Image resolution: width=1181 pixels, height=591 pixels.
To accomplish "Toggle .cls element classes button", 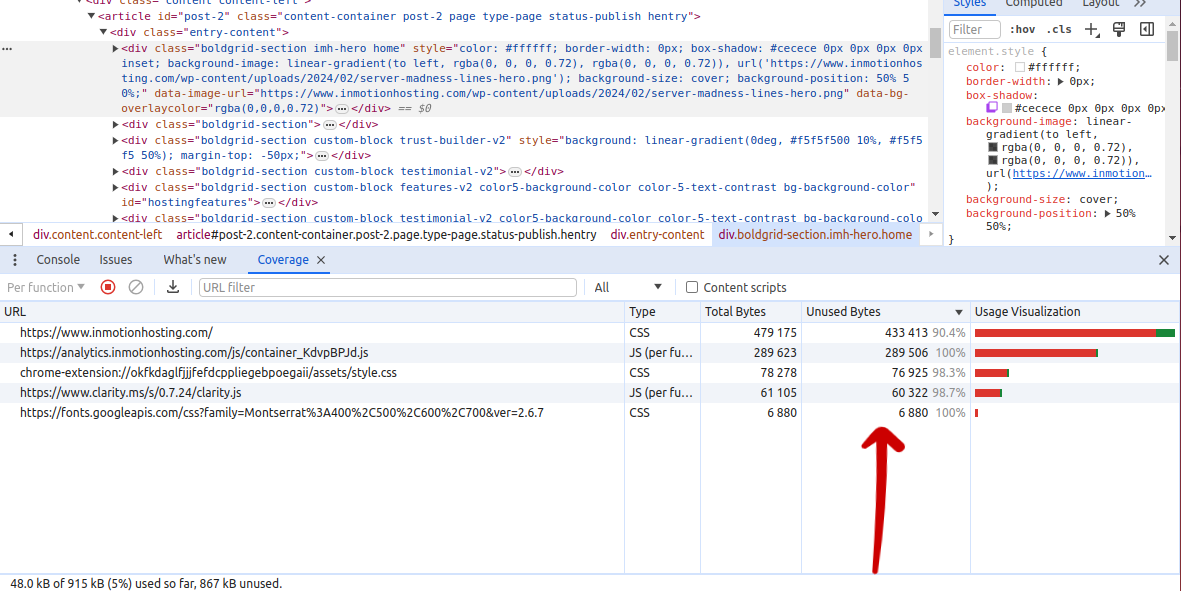I will pos(1059,29).
